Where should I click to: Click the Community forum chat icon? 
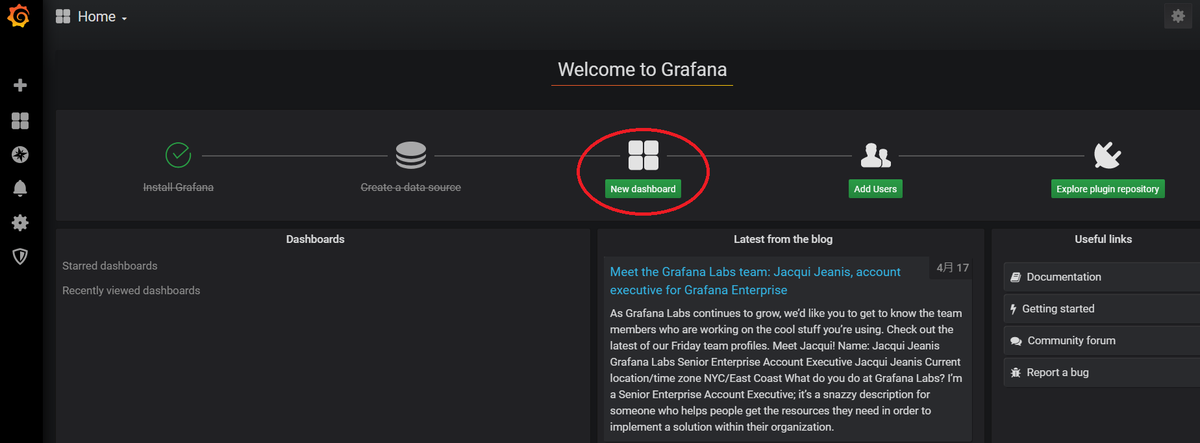(x=1016, y=341)
